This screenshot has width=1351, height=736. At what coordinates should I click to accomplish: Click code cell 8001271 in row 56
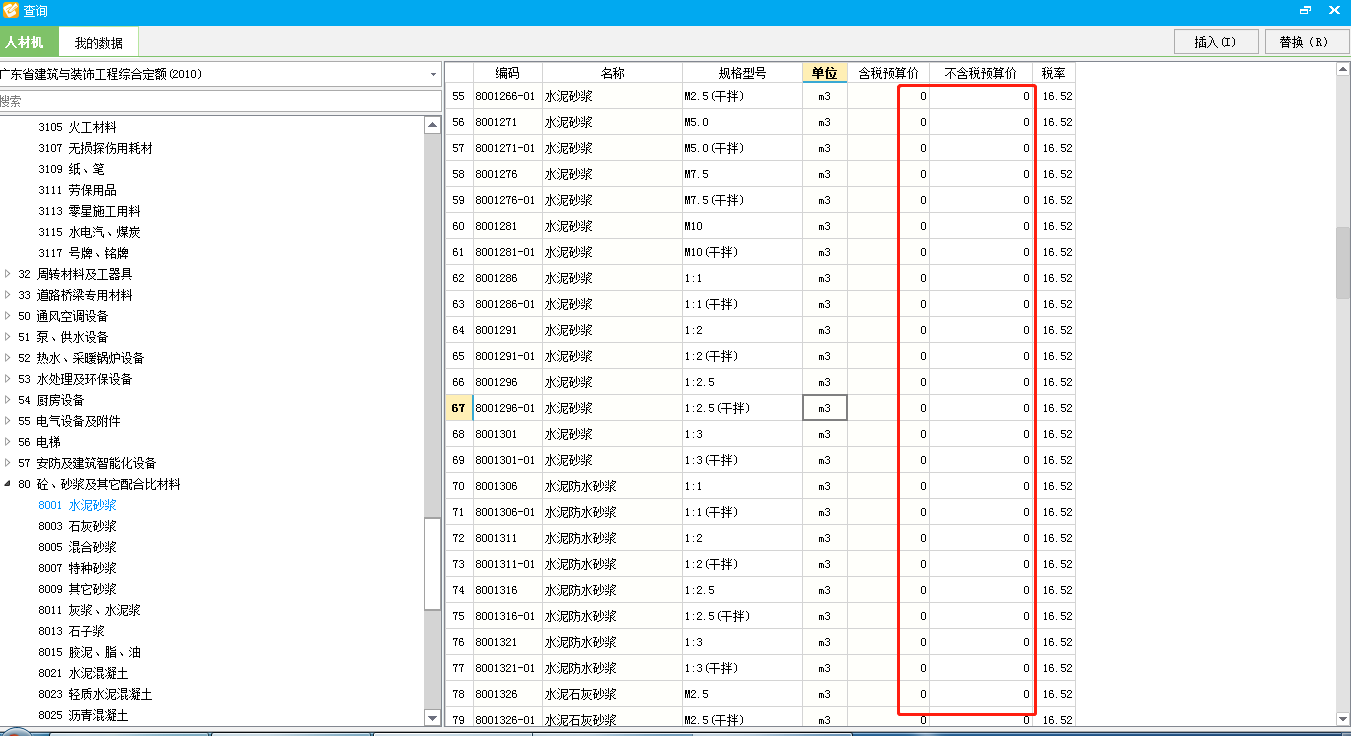pos(507,122)
